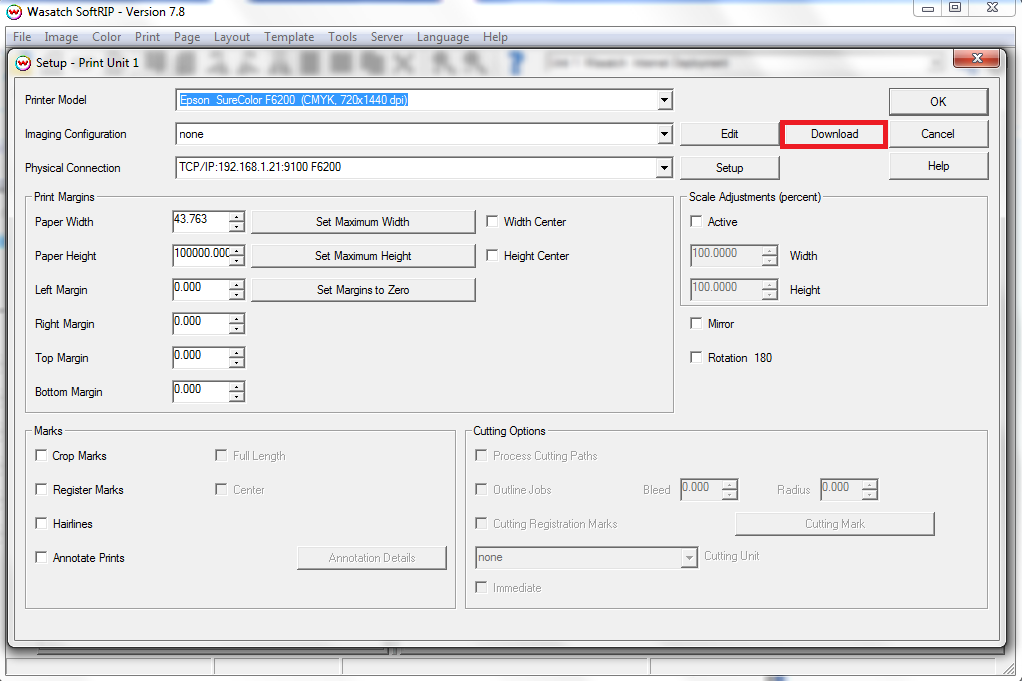
Task: Click the Left Margin input field
Action: point(201,289)
